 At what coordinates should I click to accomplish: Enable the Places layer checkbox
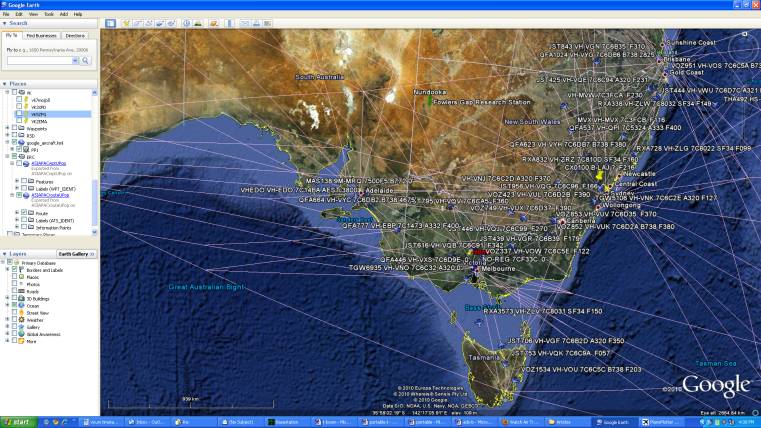(x=15, y=277)
